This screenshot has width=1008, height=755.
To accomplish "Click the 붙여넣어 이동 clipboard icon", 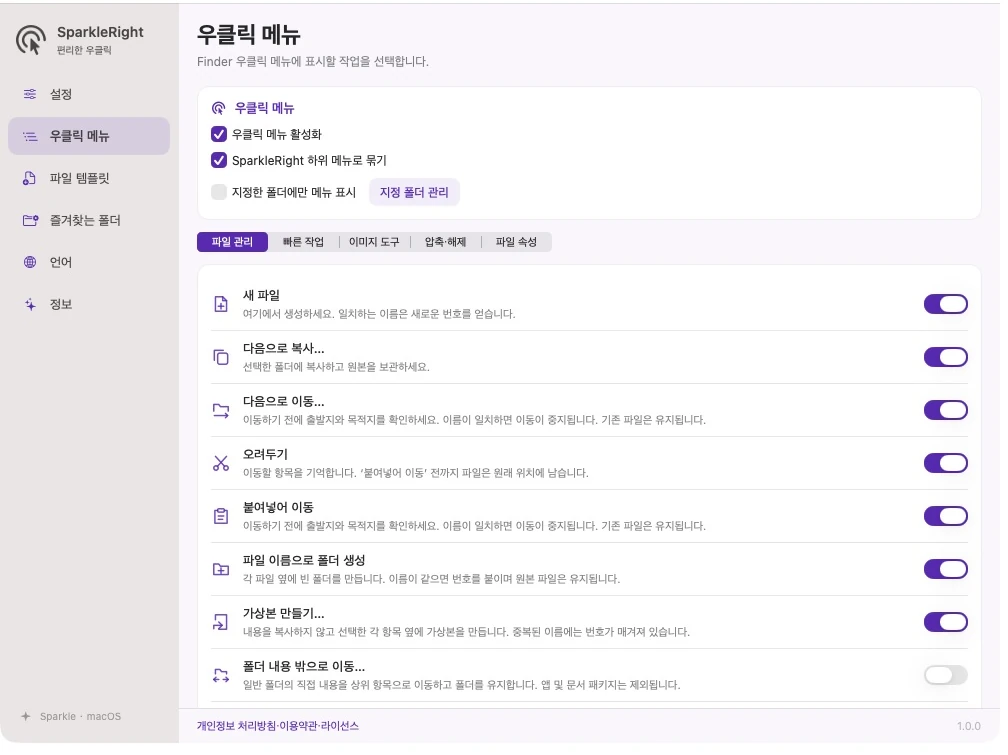I will point(220,516).
